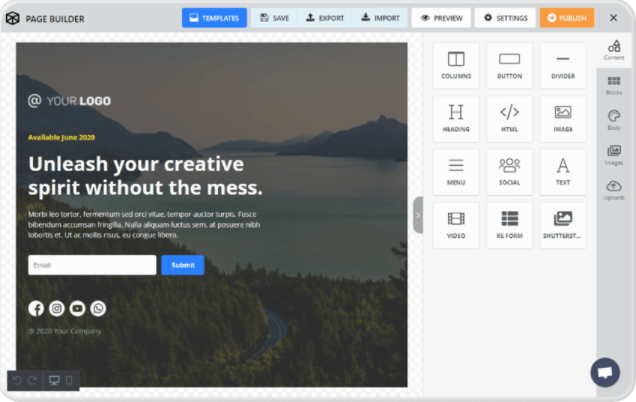Click the orange Publish button
Viewport: 636px width, 402px height.
[567, 18]
